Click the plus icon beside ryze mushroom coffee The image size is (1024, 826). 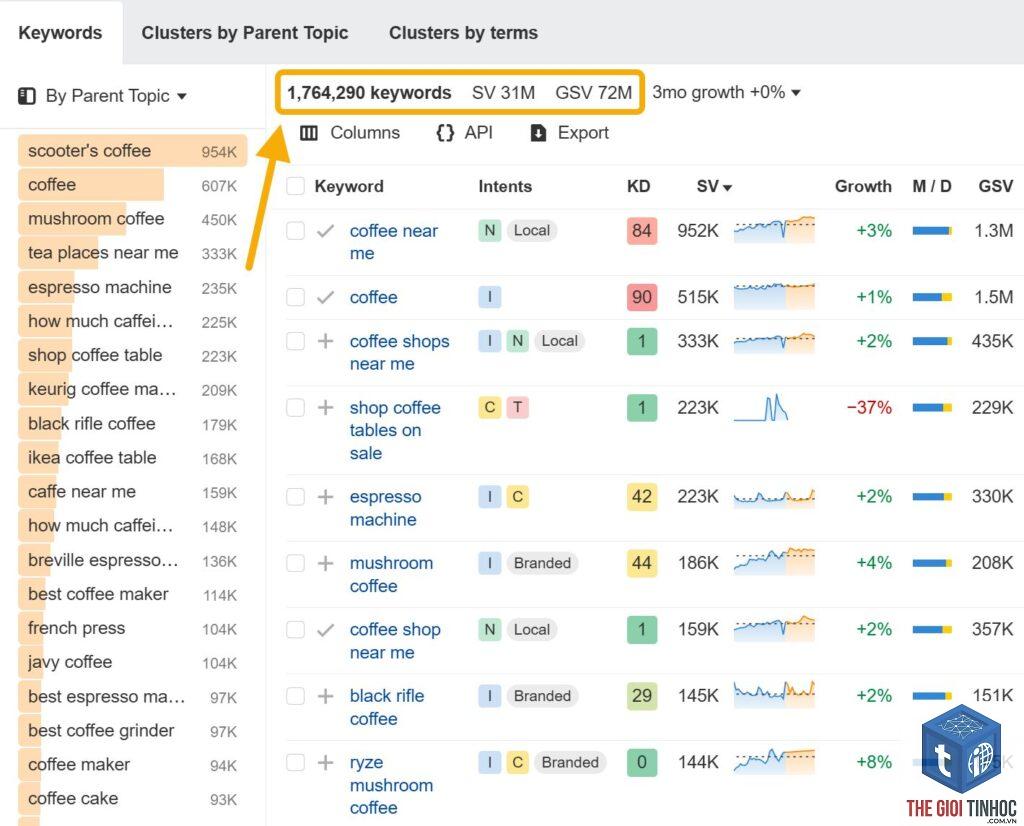tap(325, 762)
